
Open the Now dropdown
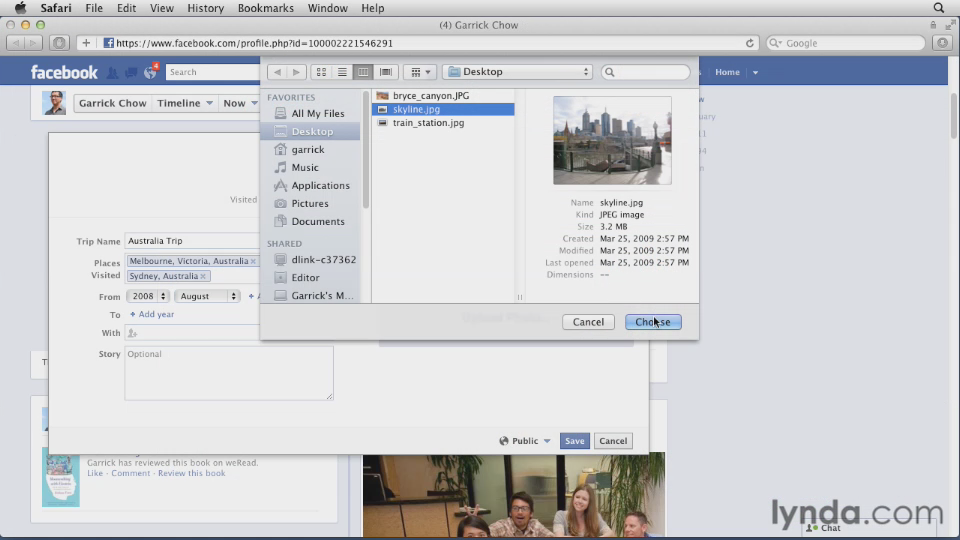[240, 103]
